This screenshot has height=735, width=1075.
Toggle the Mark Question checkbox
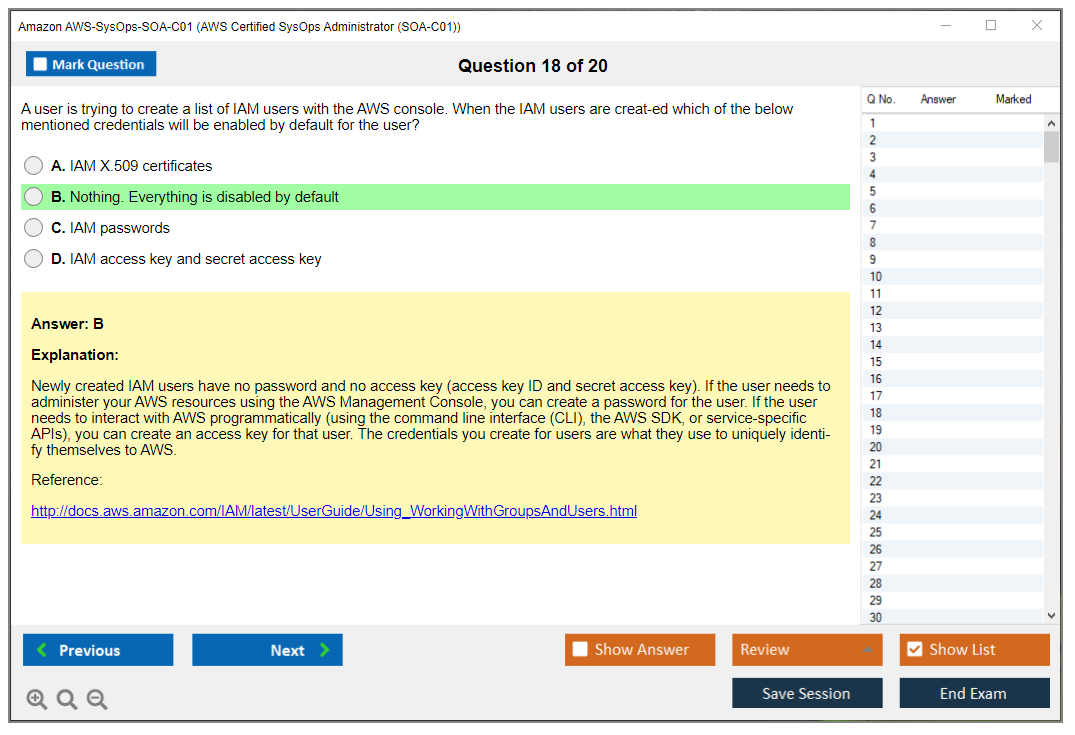click(x=40, y=65)
